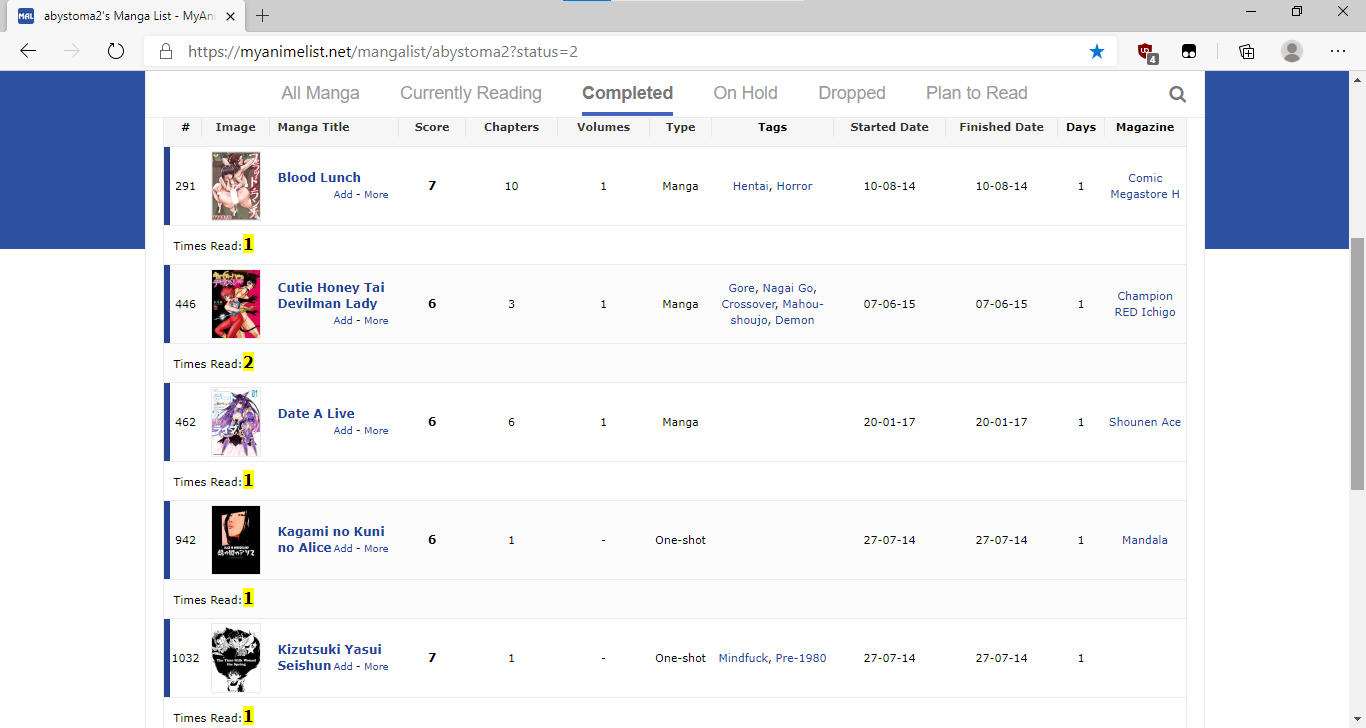Open the browser Collections icon
This screenshot has width=1366, height=728.
[1246, 50]
